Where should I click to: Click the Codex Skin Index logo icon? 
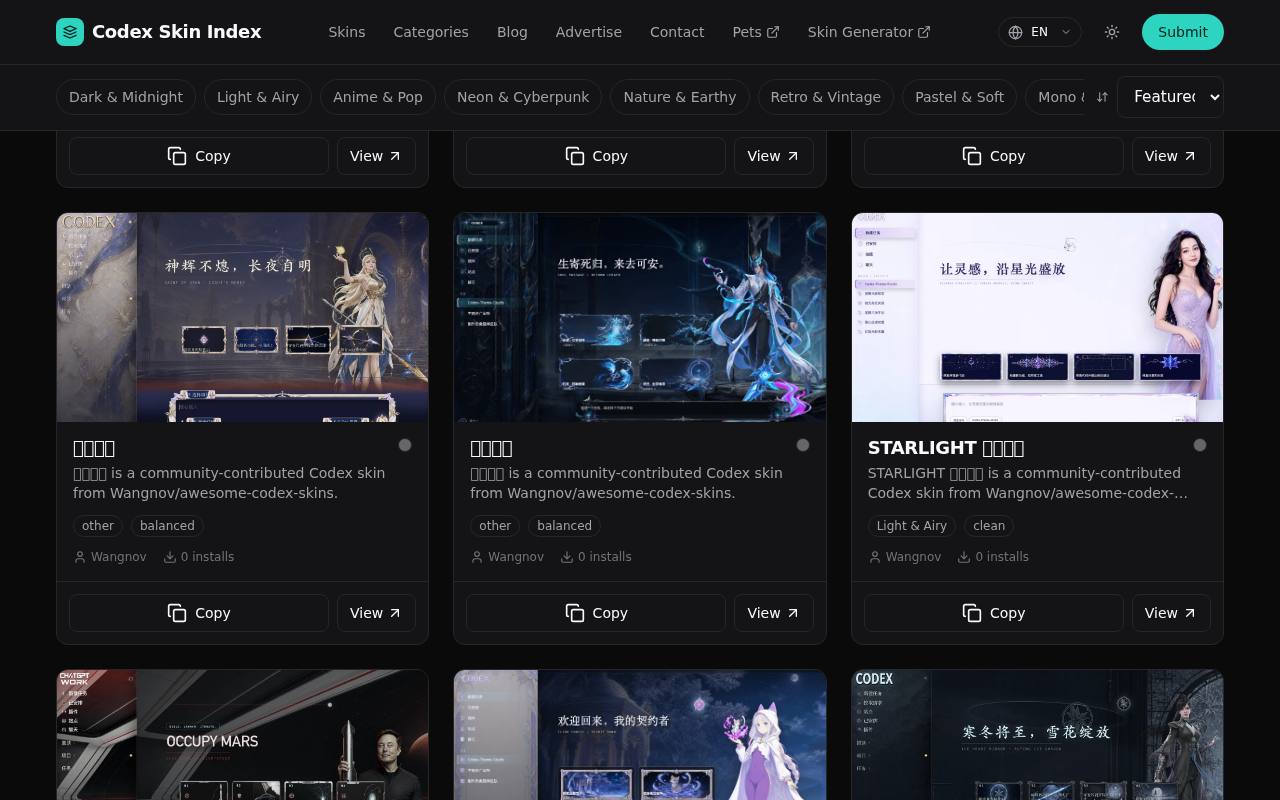point(70,32)
